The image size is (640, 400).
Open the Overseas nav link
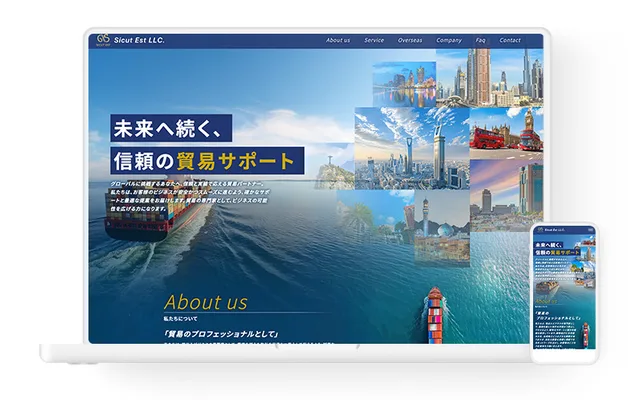pos(410,40)
